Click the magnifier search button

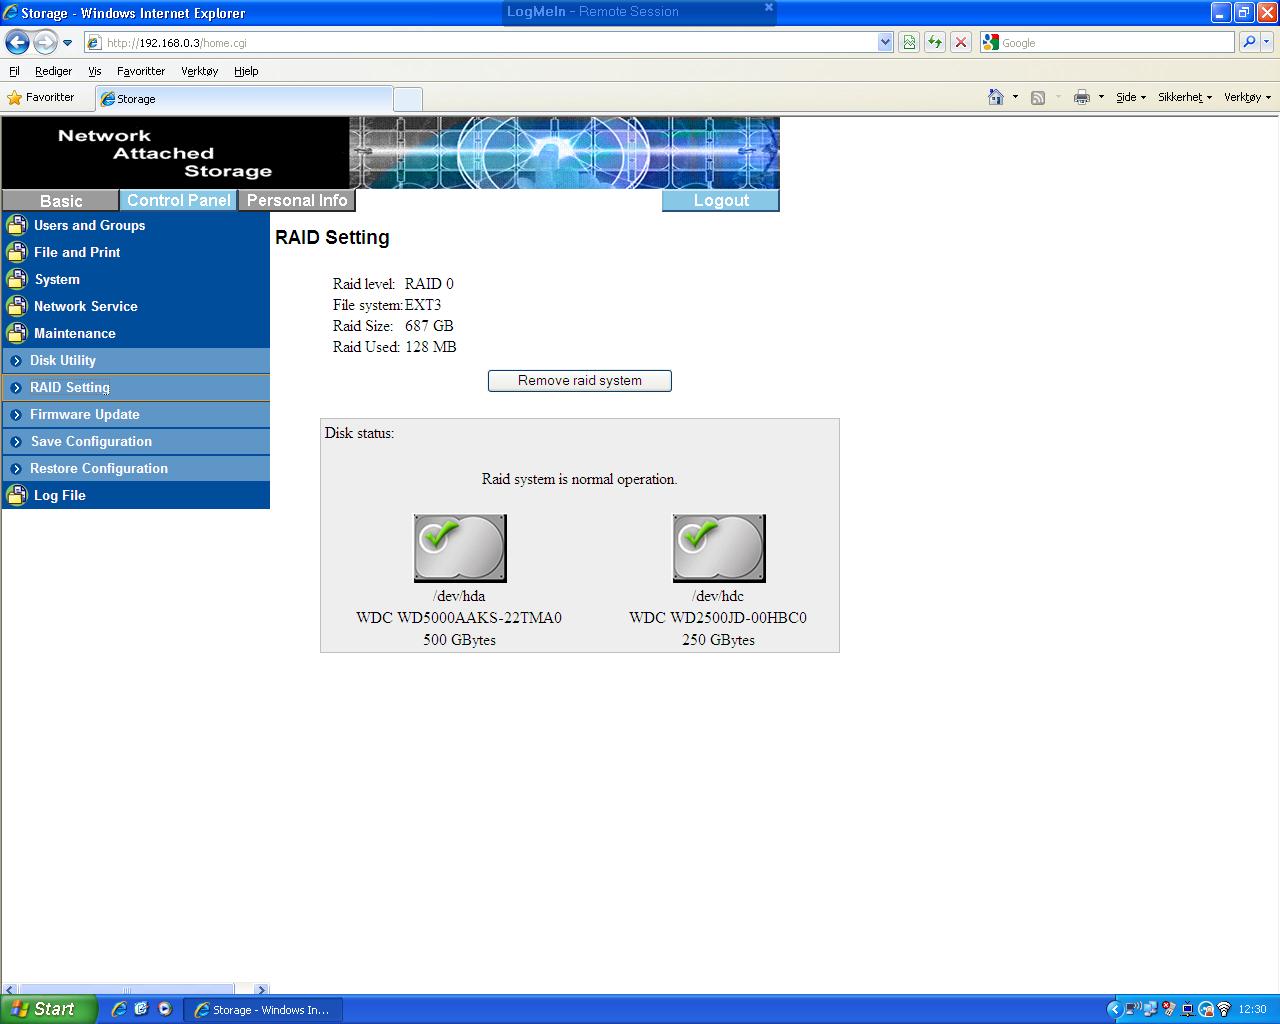(1248, 42)
